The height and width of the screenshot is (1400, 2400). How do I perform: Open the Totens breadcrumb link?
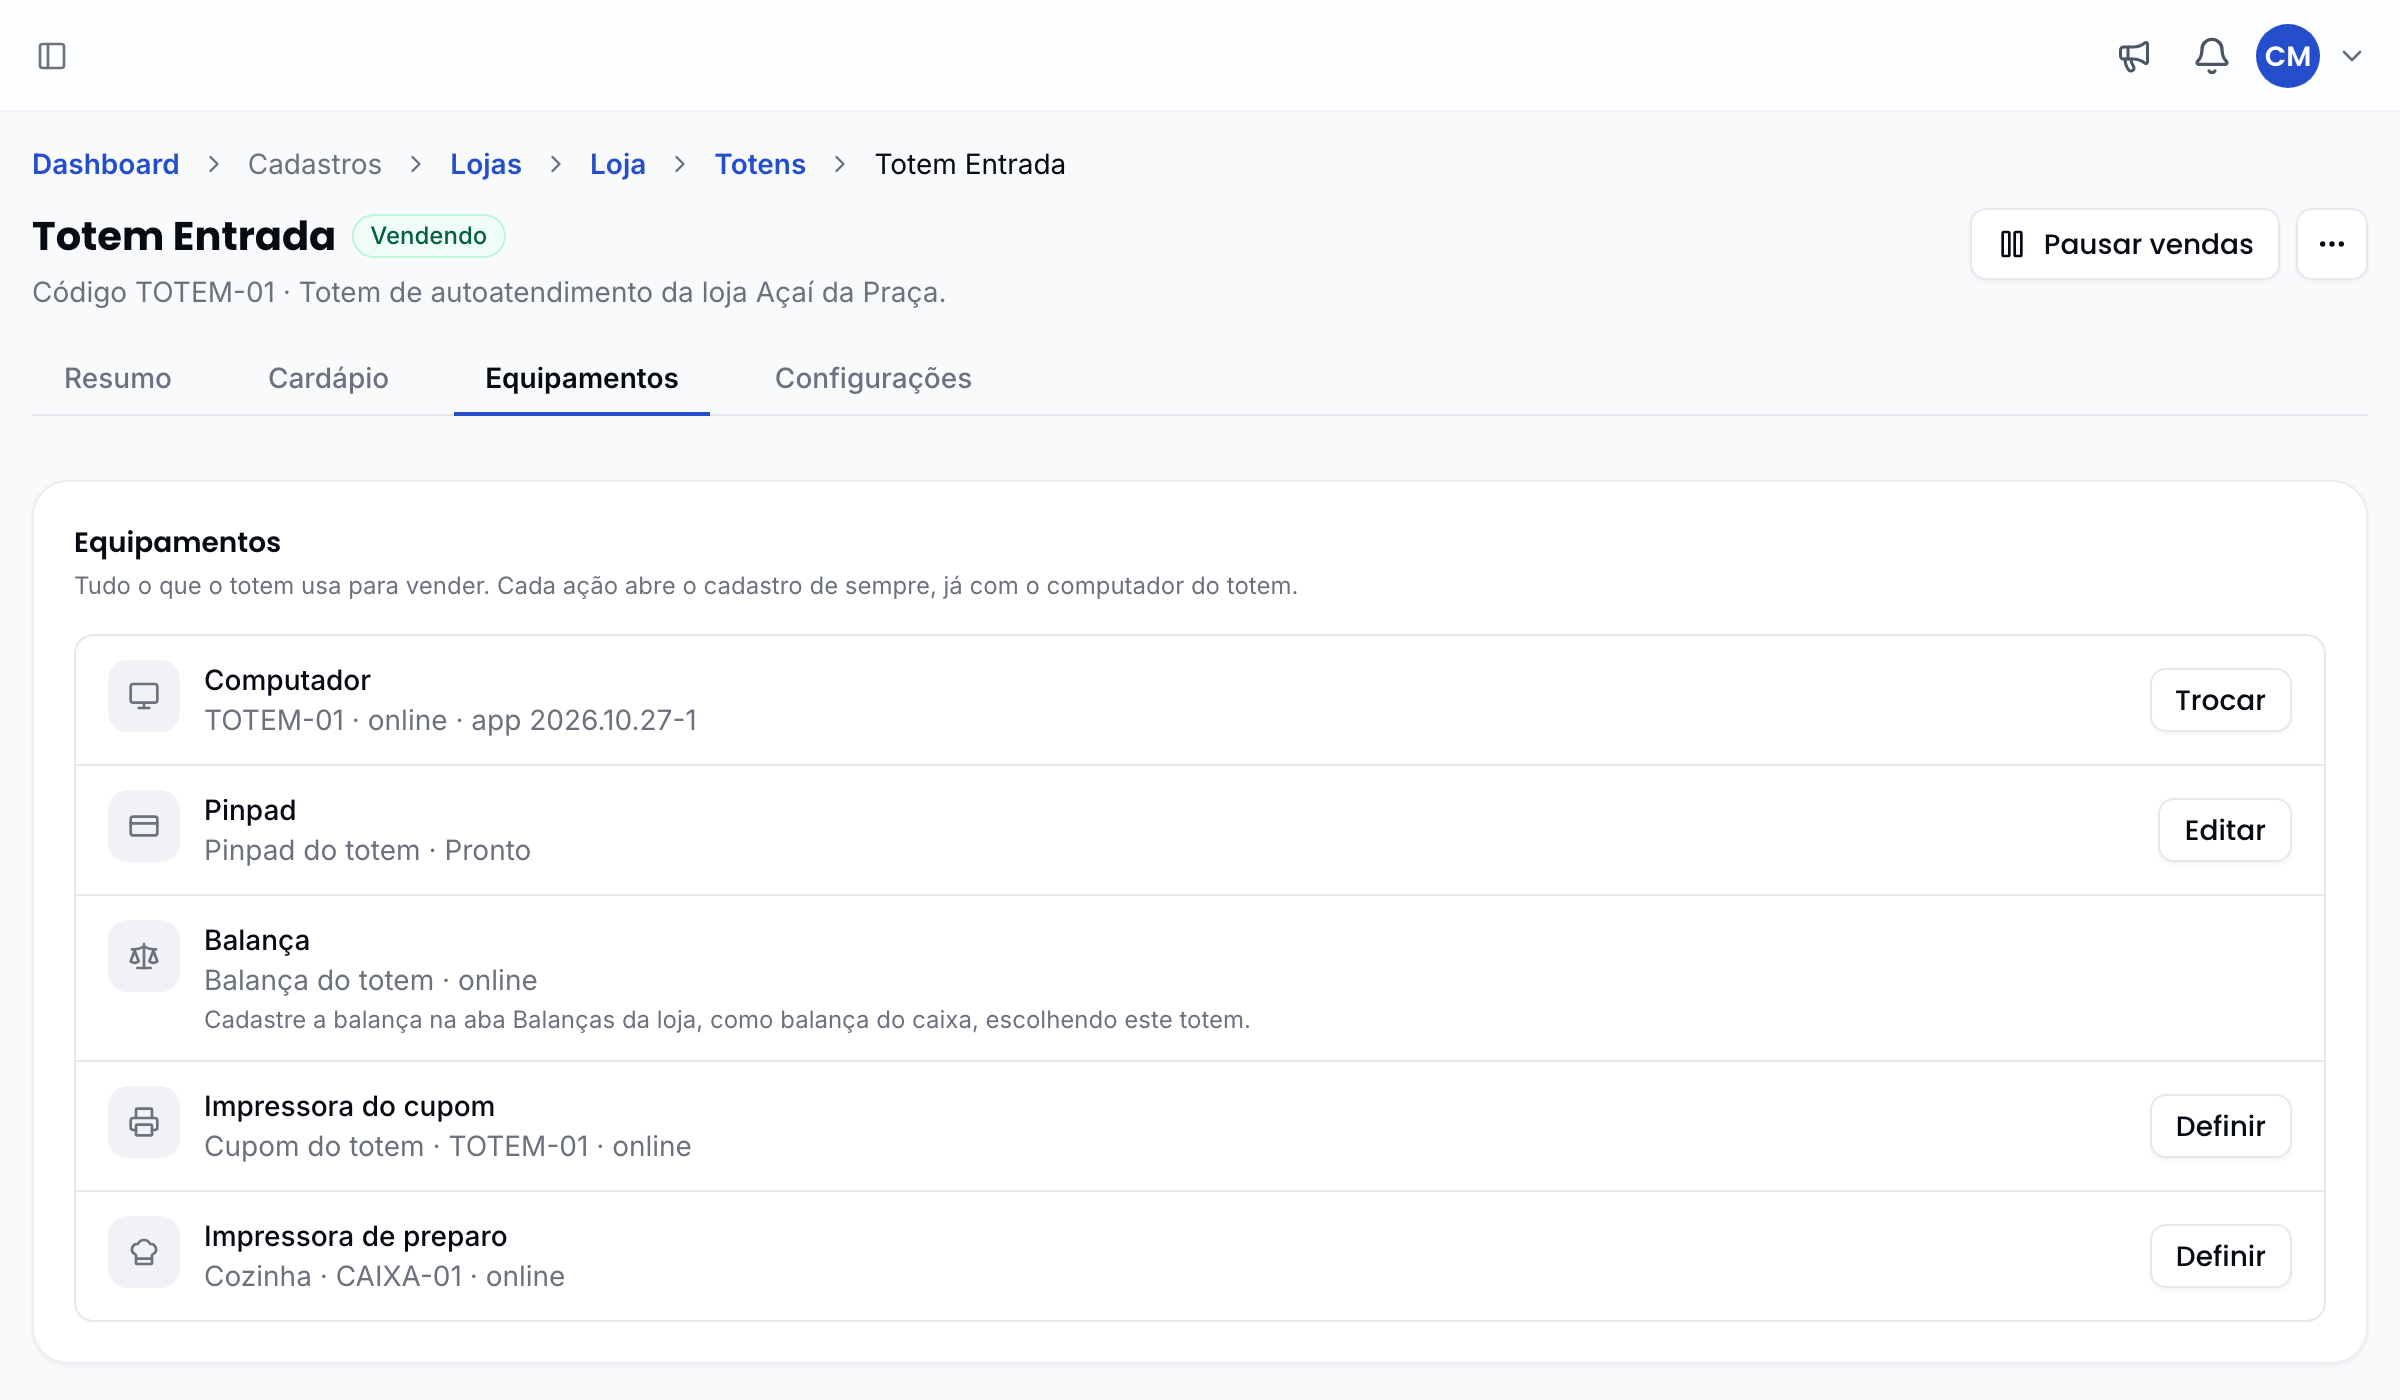760,164
